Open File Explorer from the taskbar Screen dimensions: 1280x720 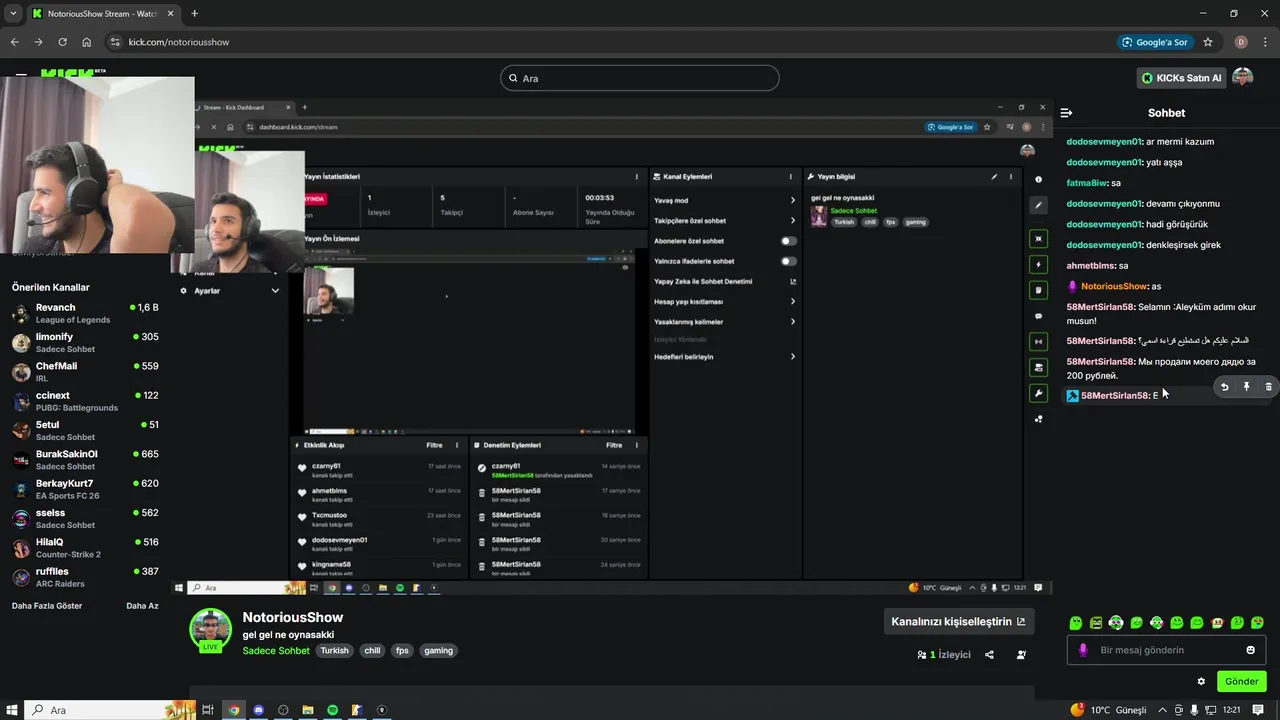(308, 710)
